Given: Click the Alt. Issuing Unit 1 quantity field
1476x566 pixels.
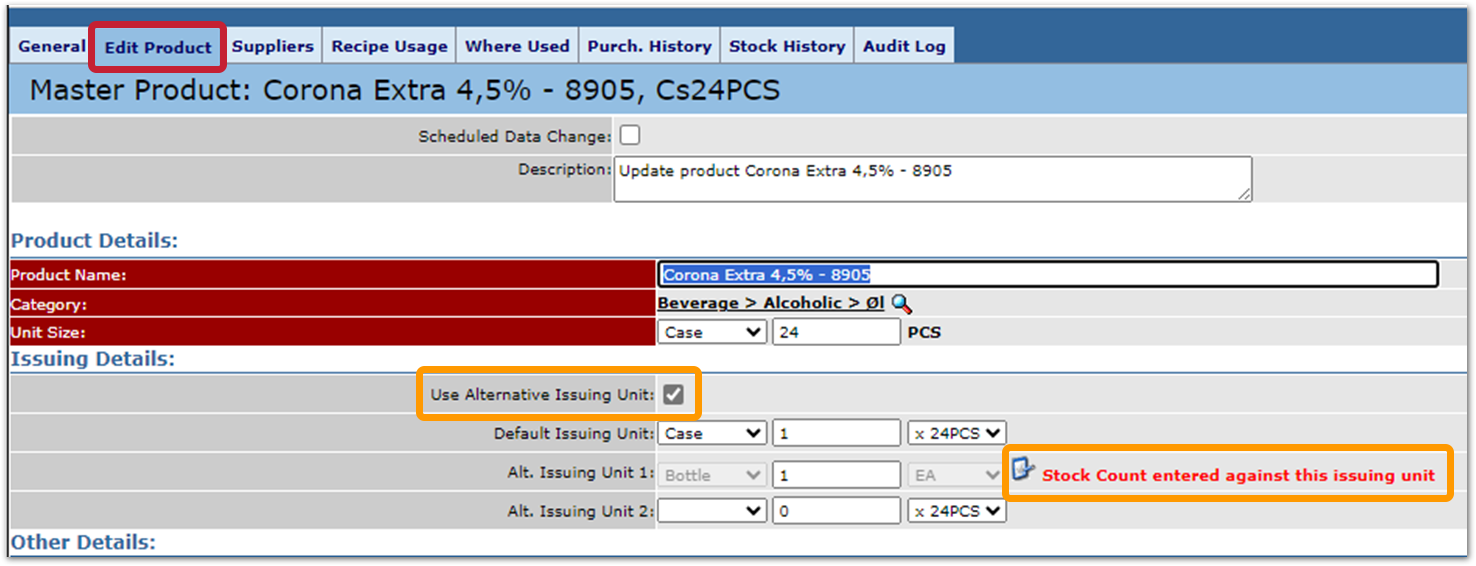Looking at the screenshot, I should pos(836,475).
